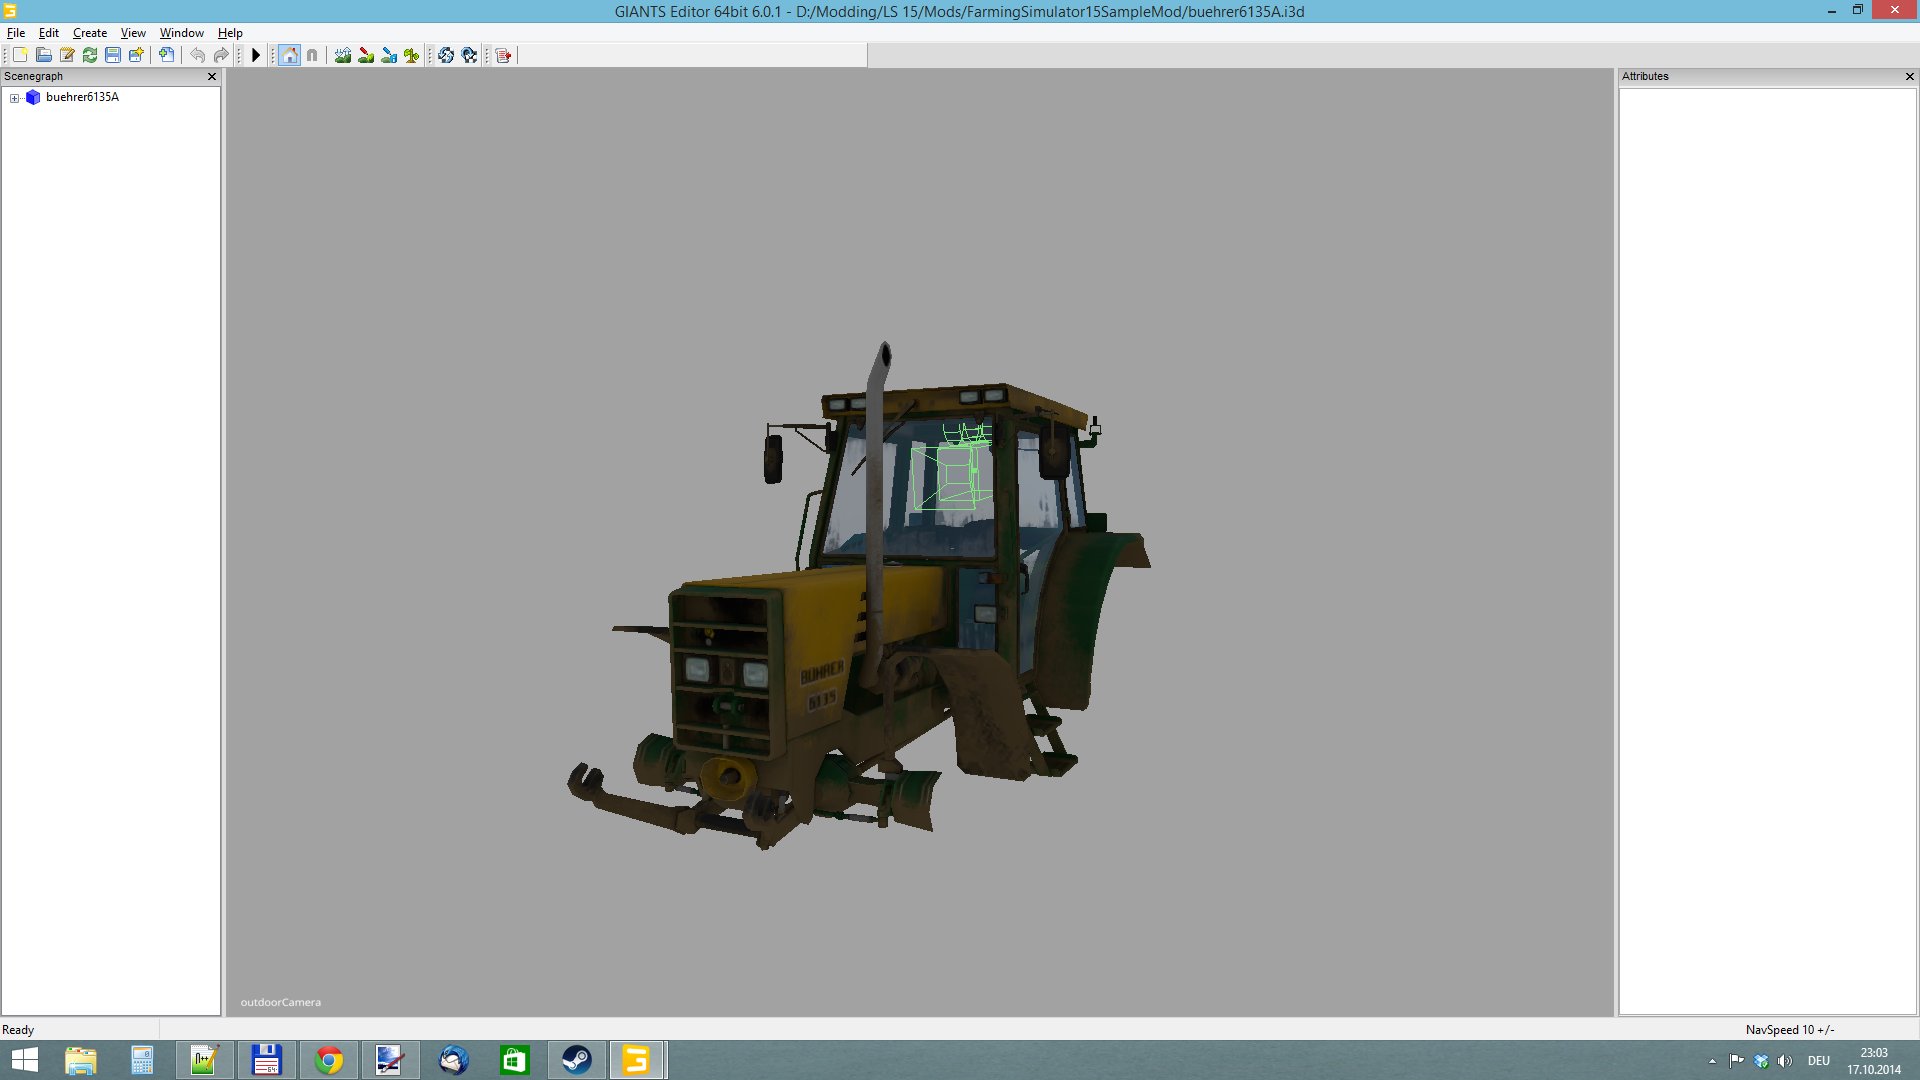Toggle the magnet snap icon
The image size is (1920, 1080).
(312, 55)
